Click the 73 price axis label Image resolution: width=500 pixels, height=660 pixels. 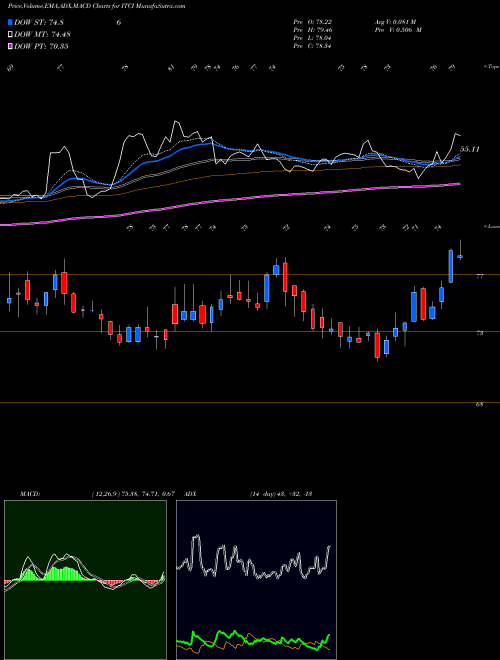tap(479, 333)
